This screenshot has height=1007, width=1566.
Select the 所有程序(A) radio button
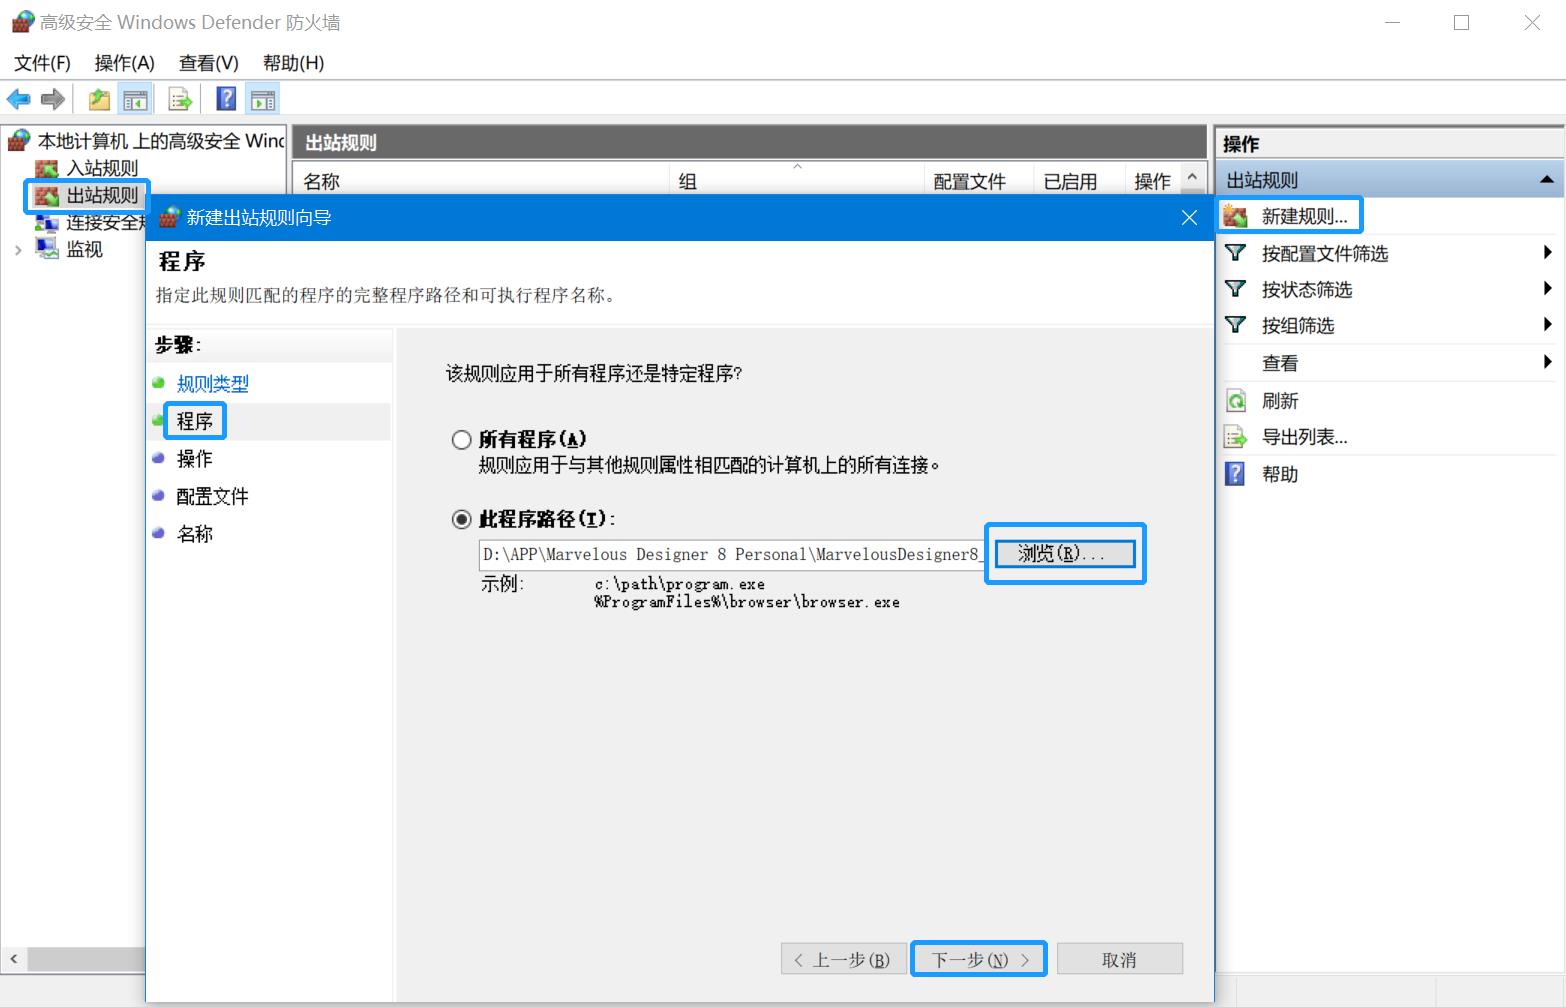click(461, 439)
